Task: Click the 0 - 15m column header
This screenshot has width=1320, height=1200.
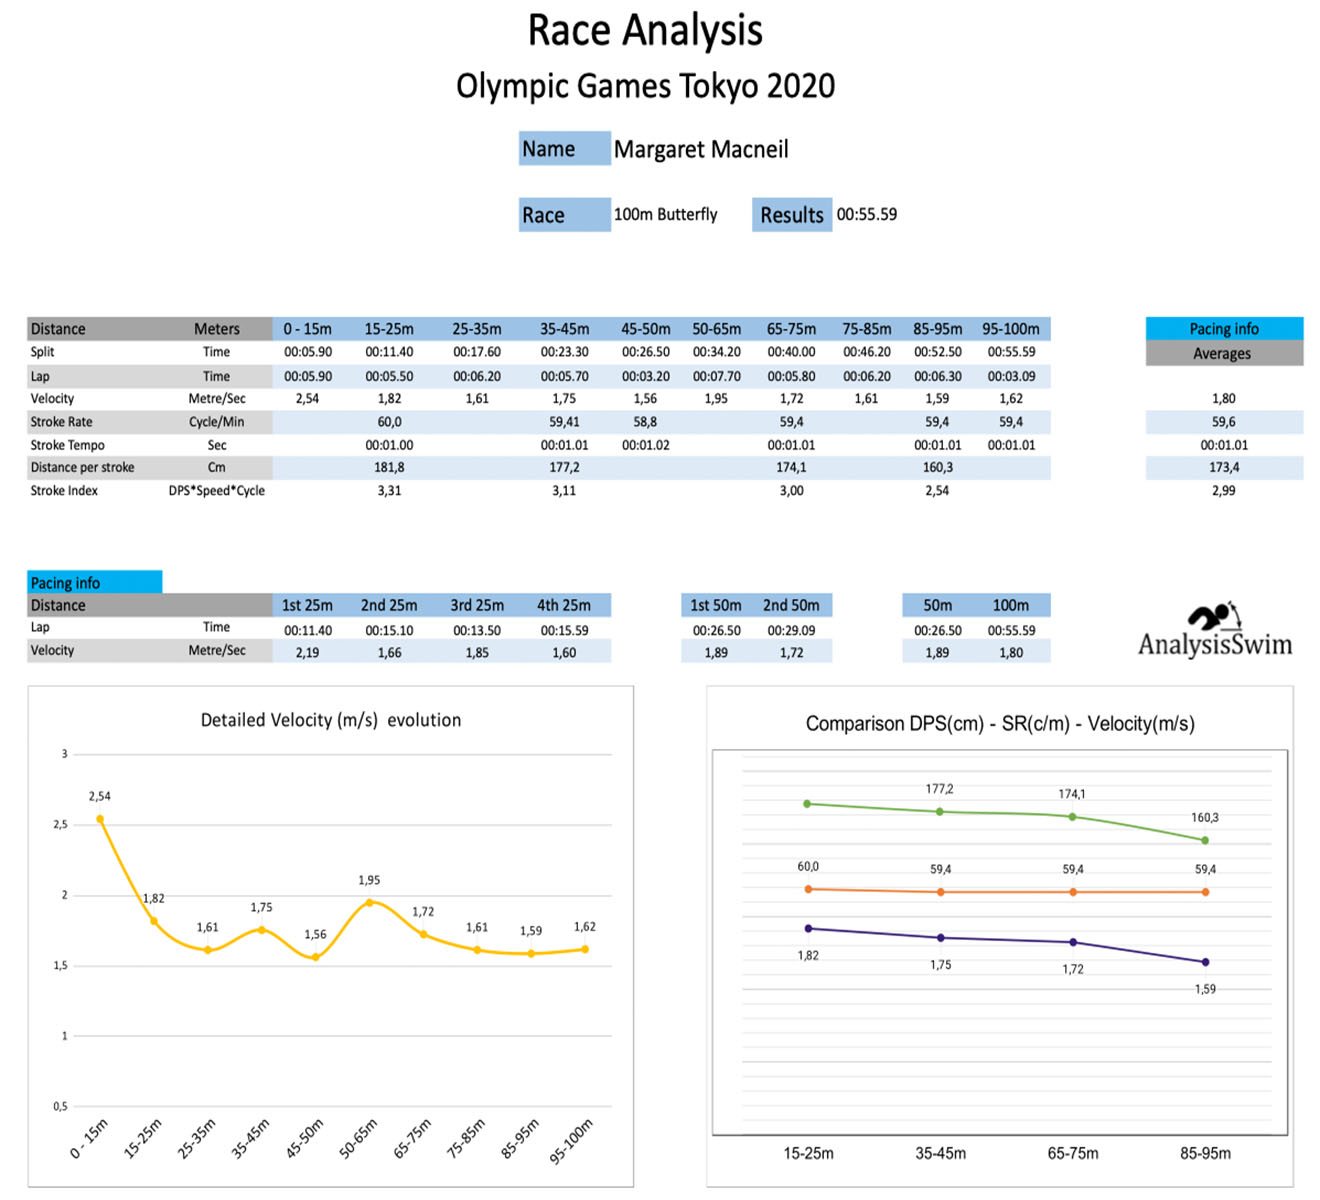Action: pyautogui.click(x=307, y=329)
